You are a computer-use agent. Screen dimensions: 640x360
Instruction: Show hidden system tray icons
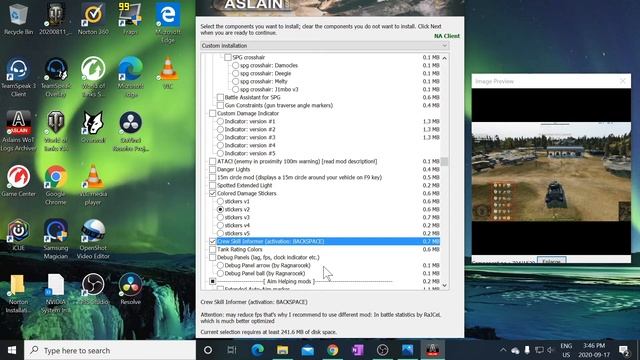pyautogui.click(x=503, y=350)
